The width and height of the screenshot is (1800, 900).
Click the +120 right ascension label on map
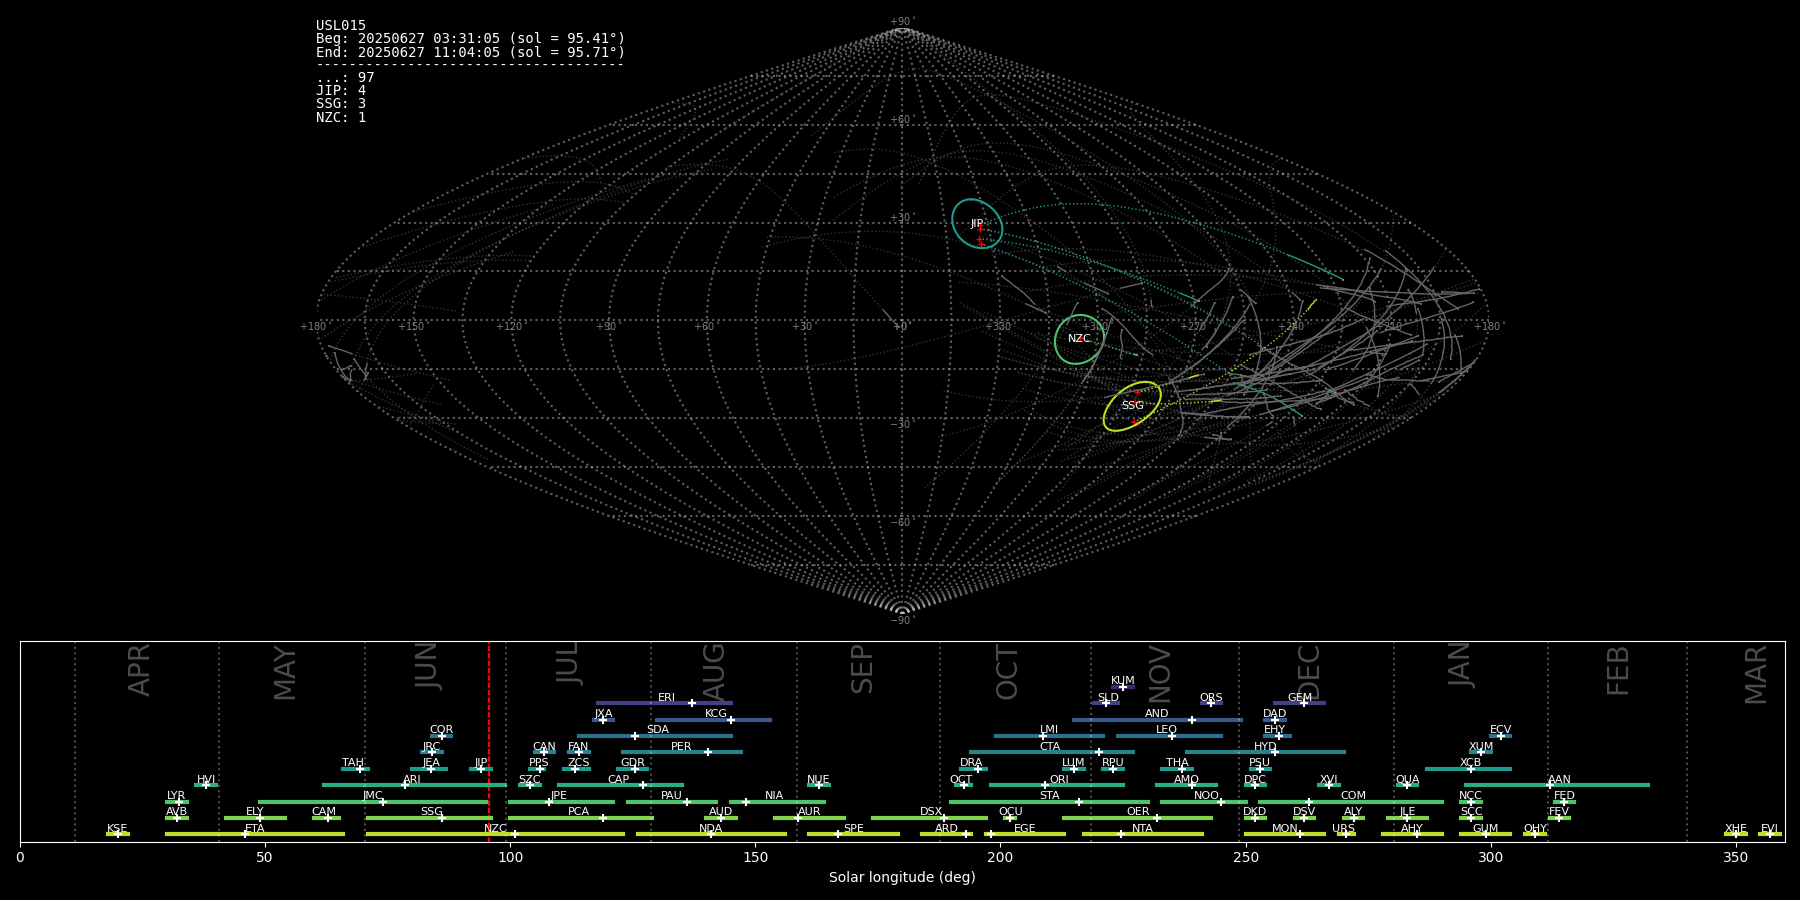(x=510, y=327)
